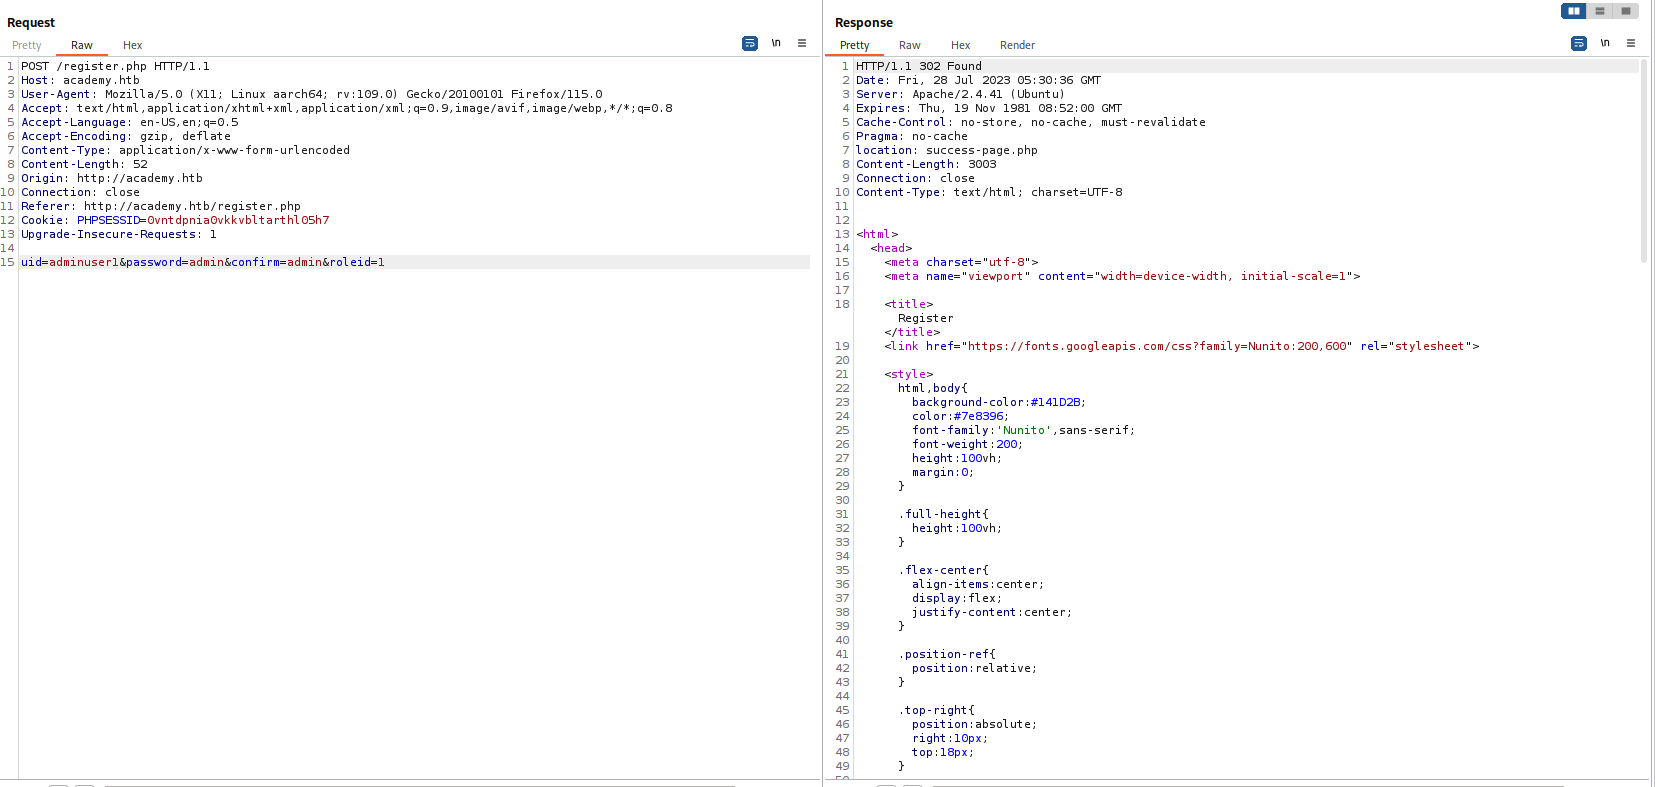Select the Response Pretty tab
1655x787 pixels.
coord(855,45)
